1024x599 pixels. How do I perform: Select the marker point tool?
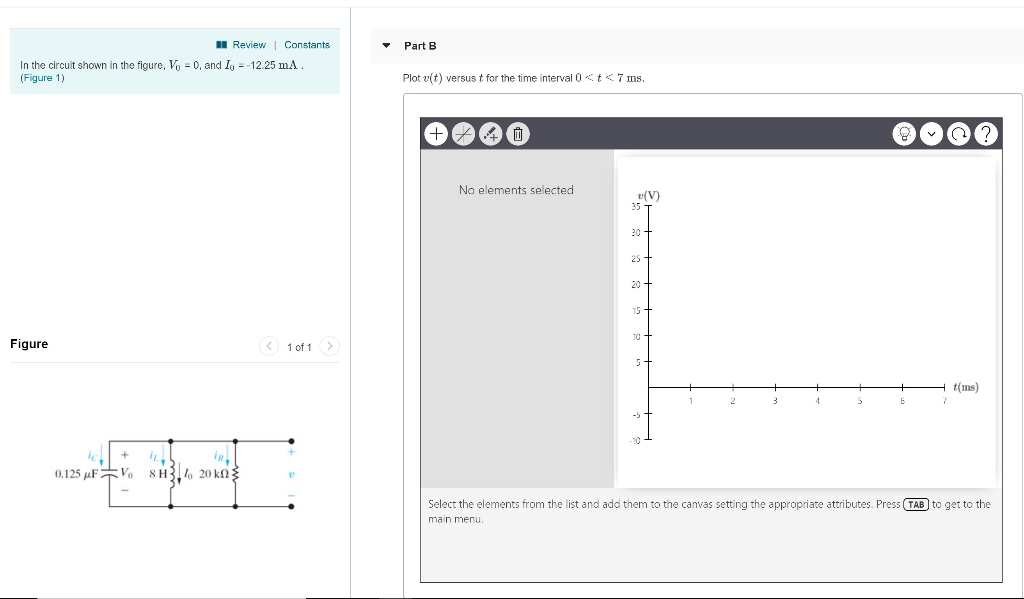tap(490, 133)
